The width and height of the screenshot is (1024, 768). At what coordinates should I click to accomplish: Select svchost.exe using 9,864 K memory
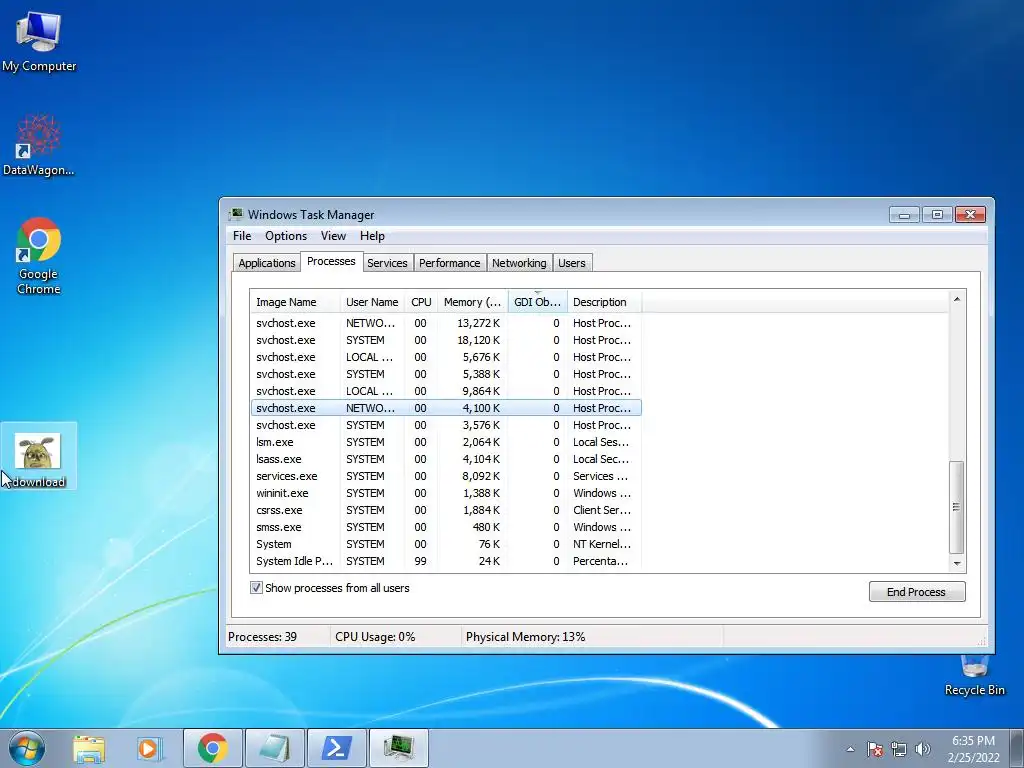446,391
